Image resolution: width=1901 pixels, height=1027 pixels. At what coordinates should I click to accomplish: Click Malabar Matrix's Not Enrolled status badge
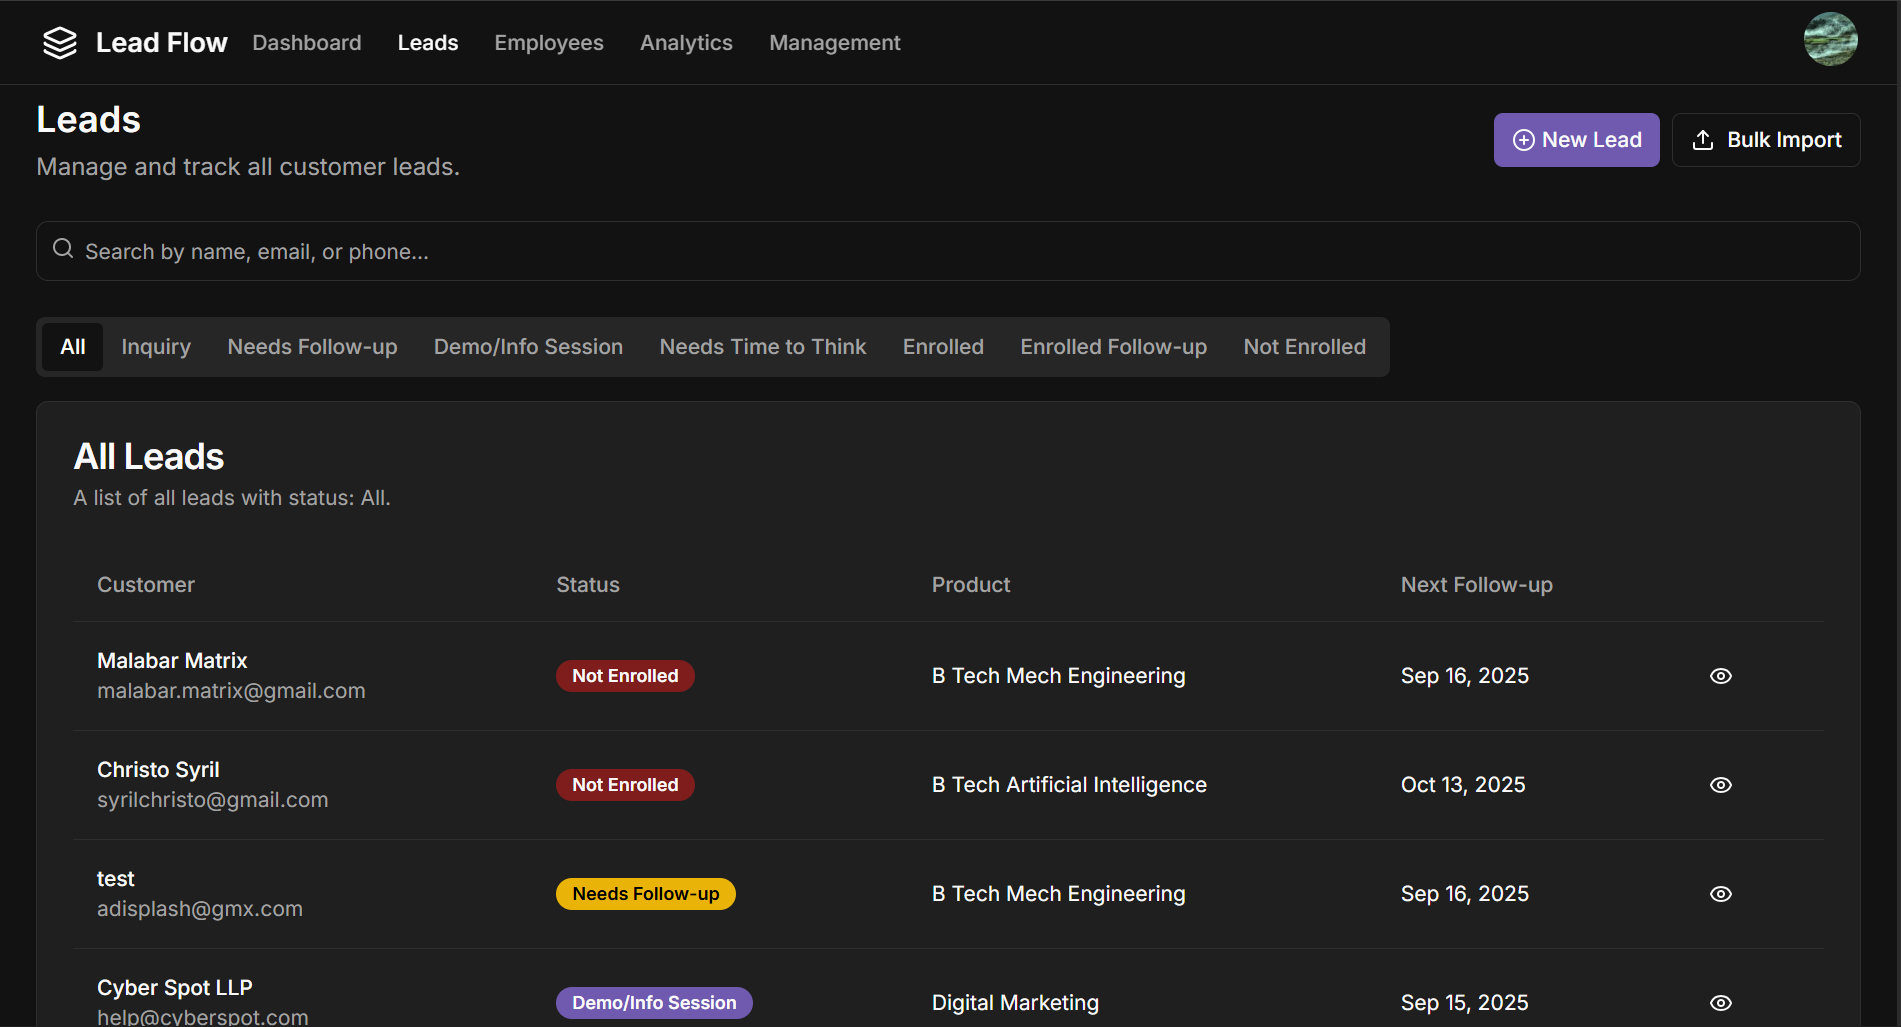pyautogui.click(x=625, y=676)
